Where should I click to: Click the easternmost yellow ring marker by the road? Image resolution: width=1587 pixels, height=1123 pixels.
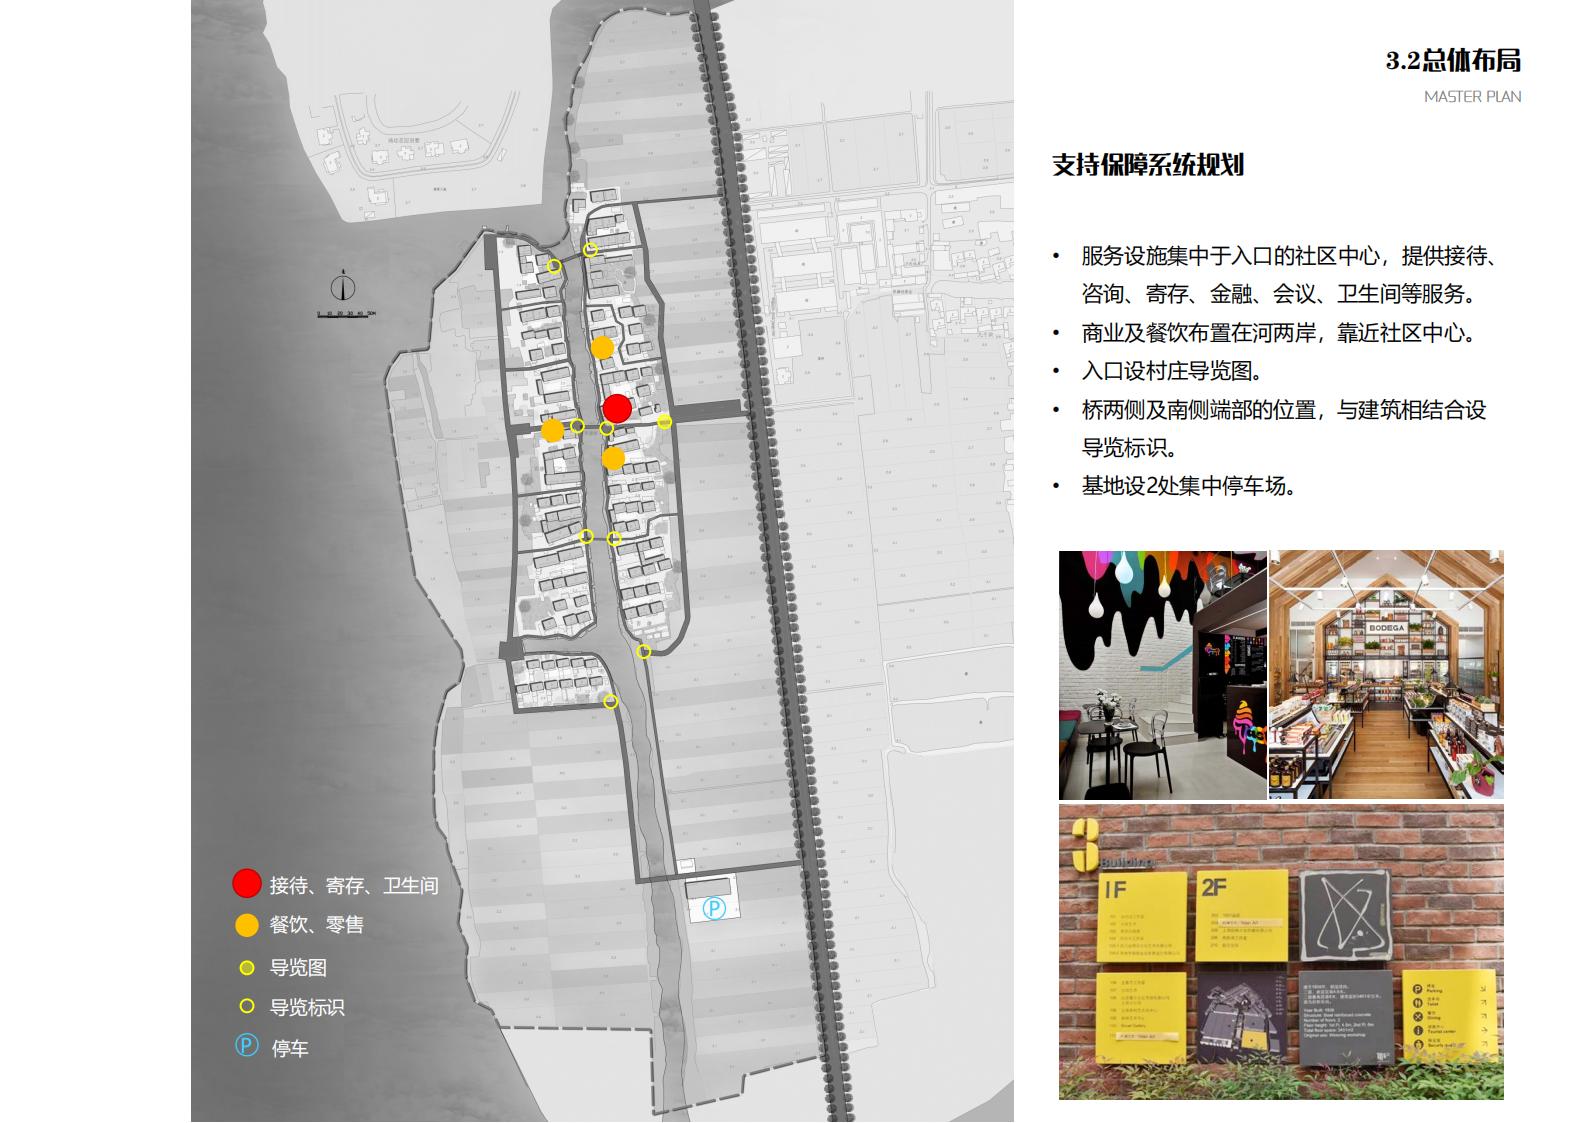point(664,422)
